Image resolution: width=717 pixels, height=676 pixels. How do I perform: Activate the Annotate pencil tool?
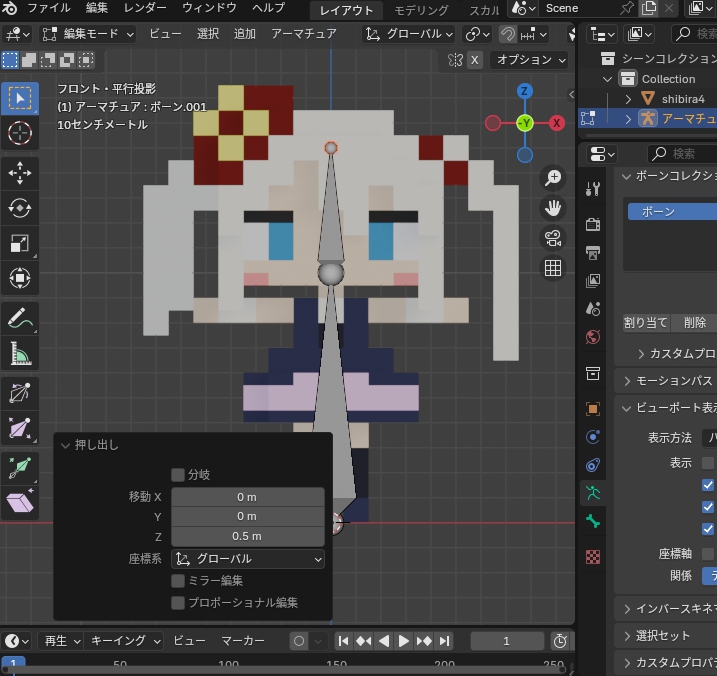(20, 318)
